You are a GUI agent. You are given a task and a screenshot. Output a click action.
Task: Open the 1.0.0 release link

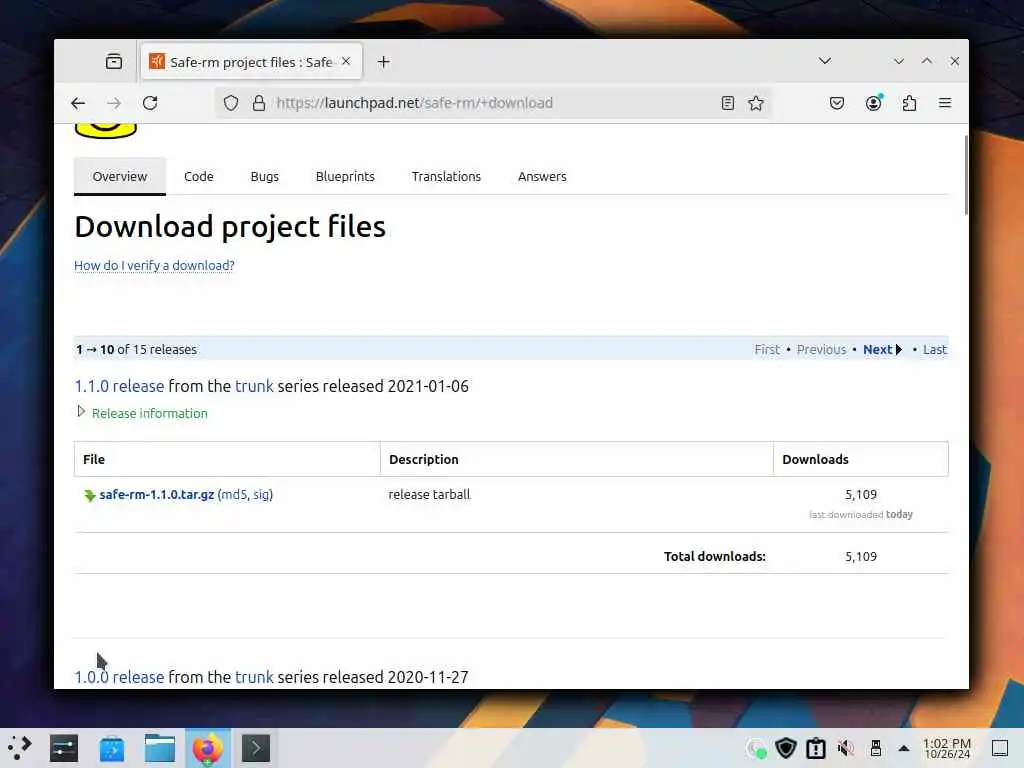pos(119,677)
